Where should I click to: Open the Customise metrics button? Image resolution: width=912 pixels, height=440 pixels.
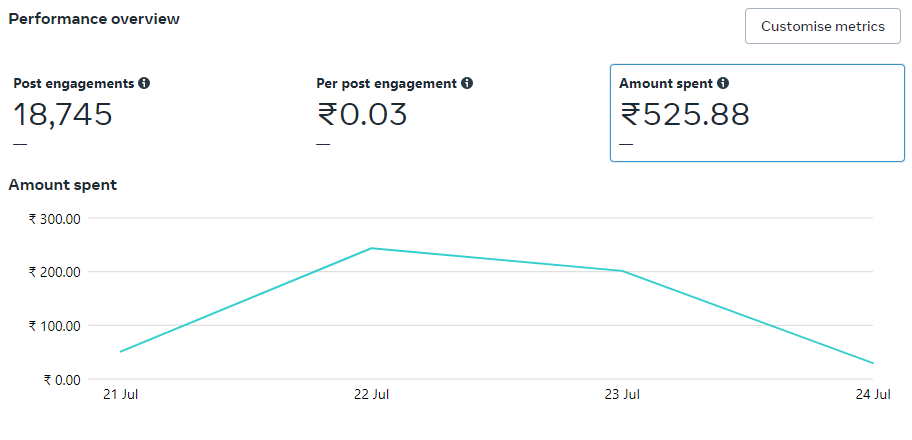[822, 26]
